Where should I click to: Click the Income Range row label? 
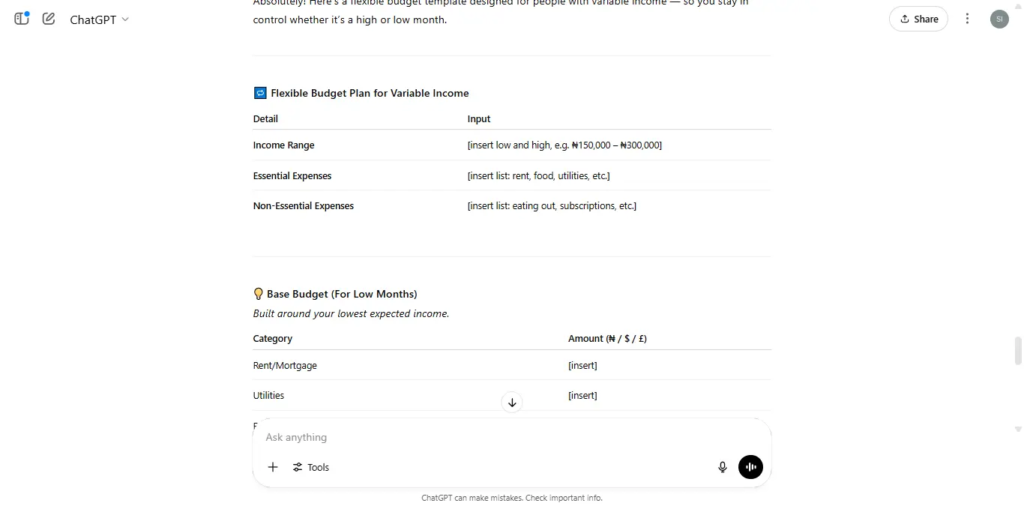click(283, 145)
